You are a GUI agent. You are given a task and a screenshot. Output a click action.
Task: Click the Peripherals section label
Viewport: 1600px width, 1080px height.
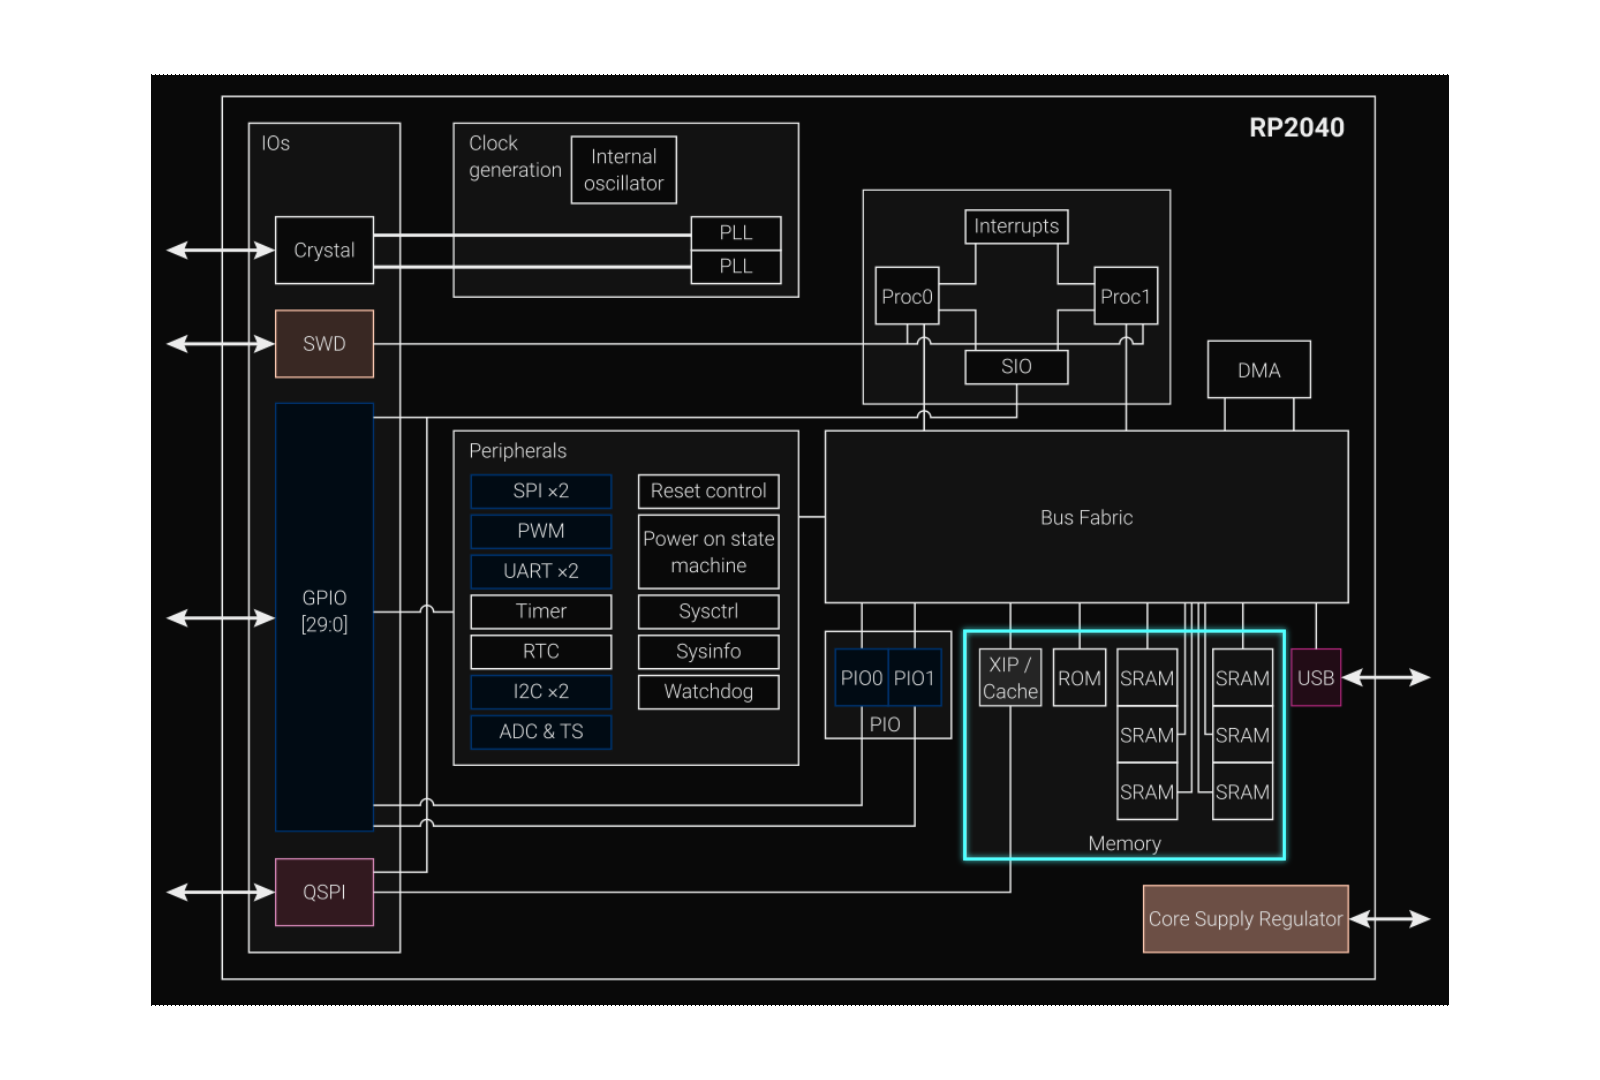click(x=518, y=451)
